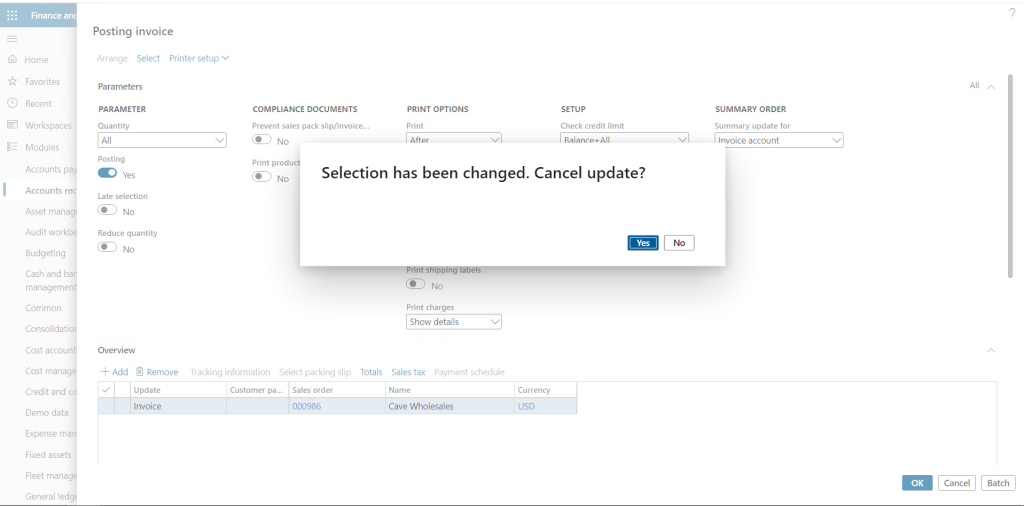Click the OK button
Viewport: 1024px width, 506px height.
(918, 482)
